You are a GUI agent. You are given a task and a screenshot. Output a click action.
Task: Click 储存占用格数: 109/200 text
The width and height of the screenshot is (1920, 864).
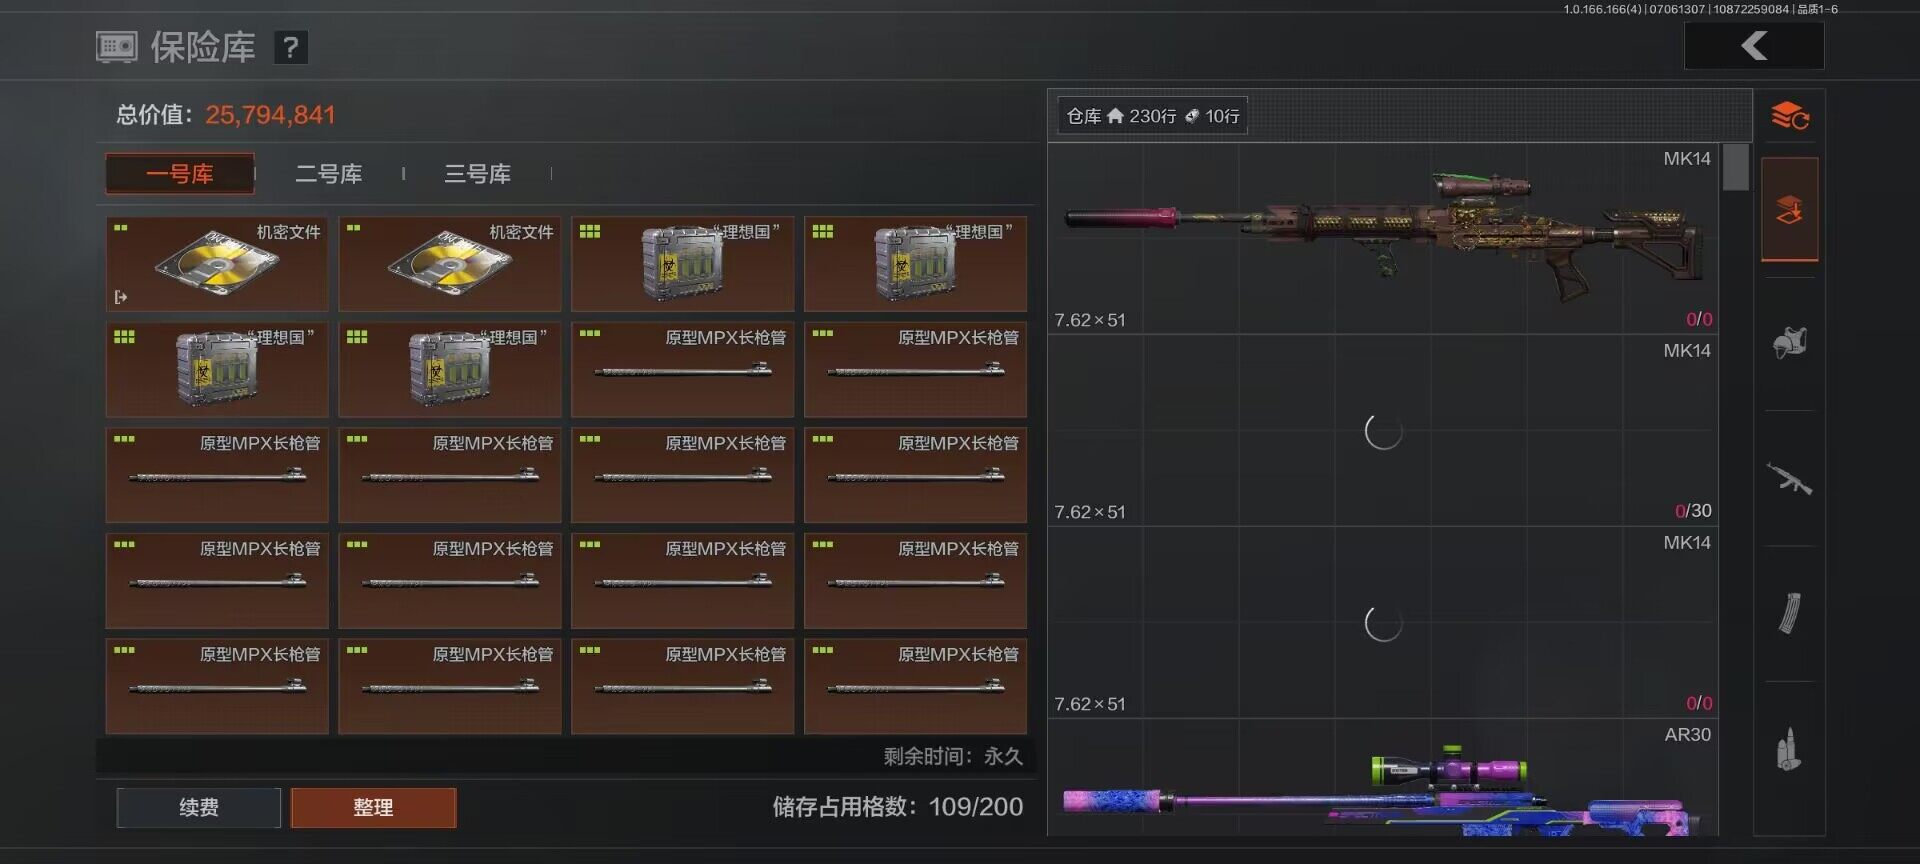click(897, 806)
